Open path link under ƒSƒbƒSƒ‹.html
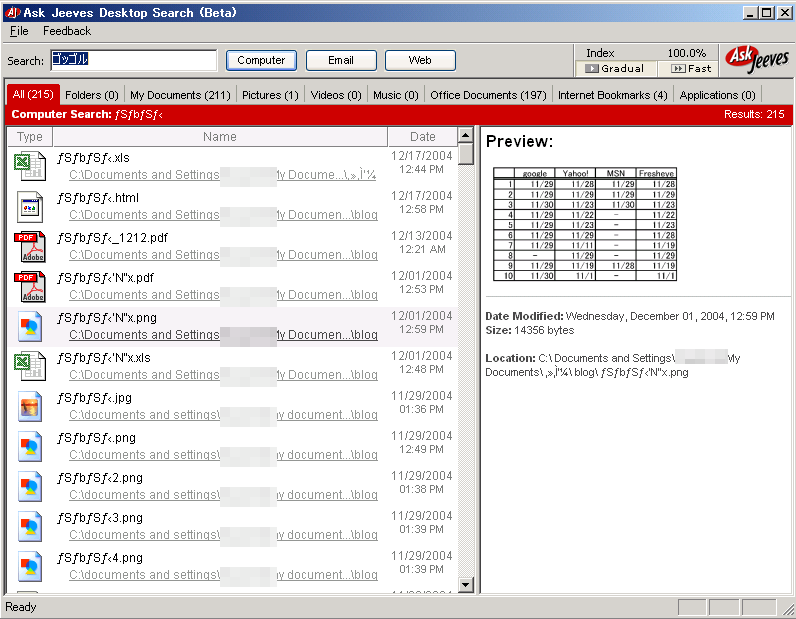 223,215
